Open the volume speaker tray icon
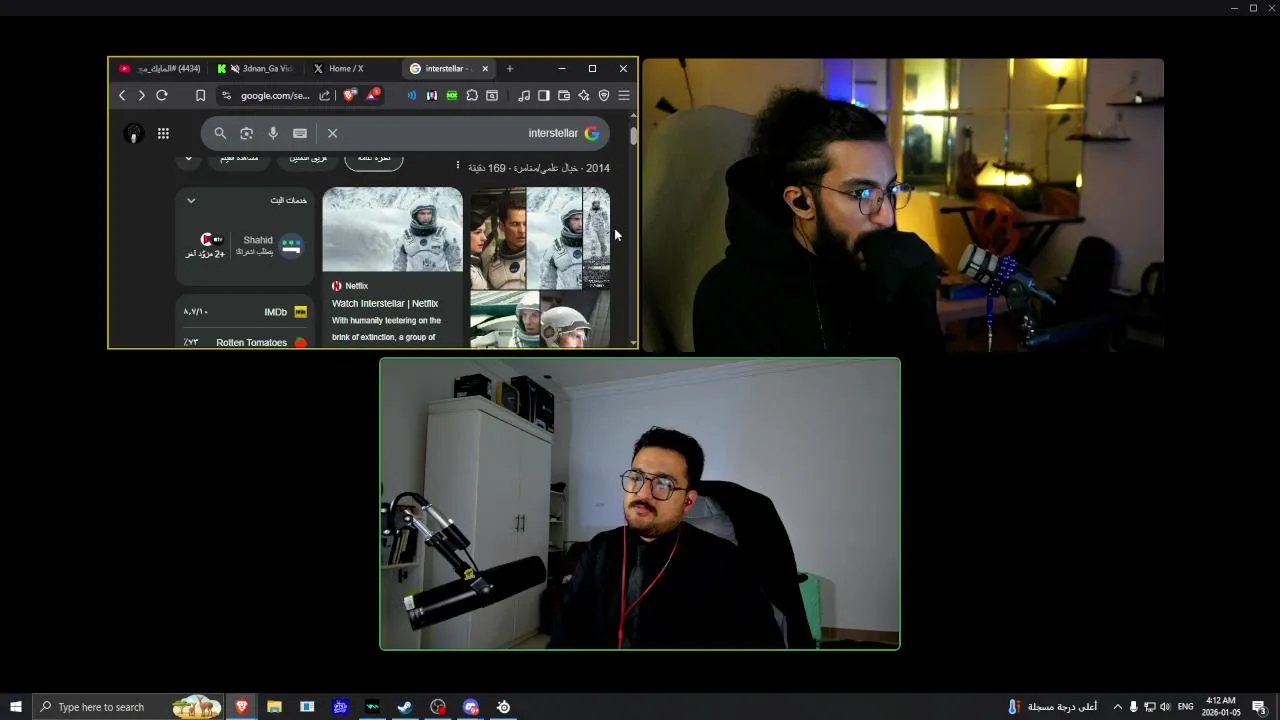Viewport: 1280px width, 720px height. (x=1165, y=707)
